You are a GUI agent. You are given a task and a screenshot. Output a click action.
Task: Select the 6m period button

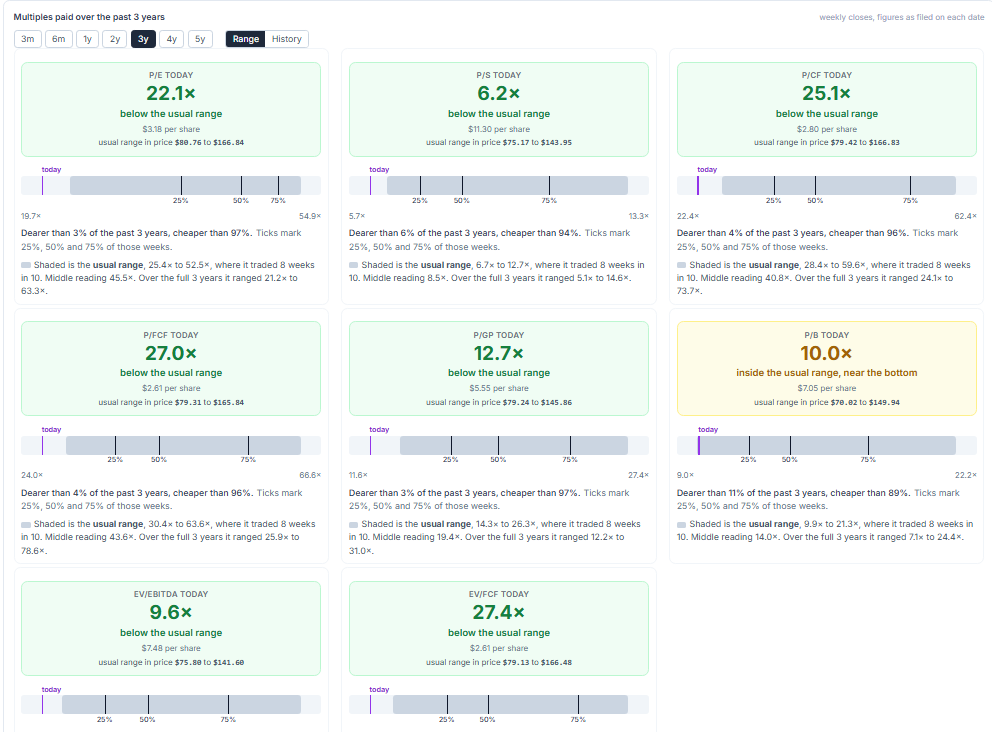click(59, 39)
